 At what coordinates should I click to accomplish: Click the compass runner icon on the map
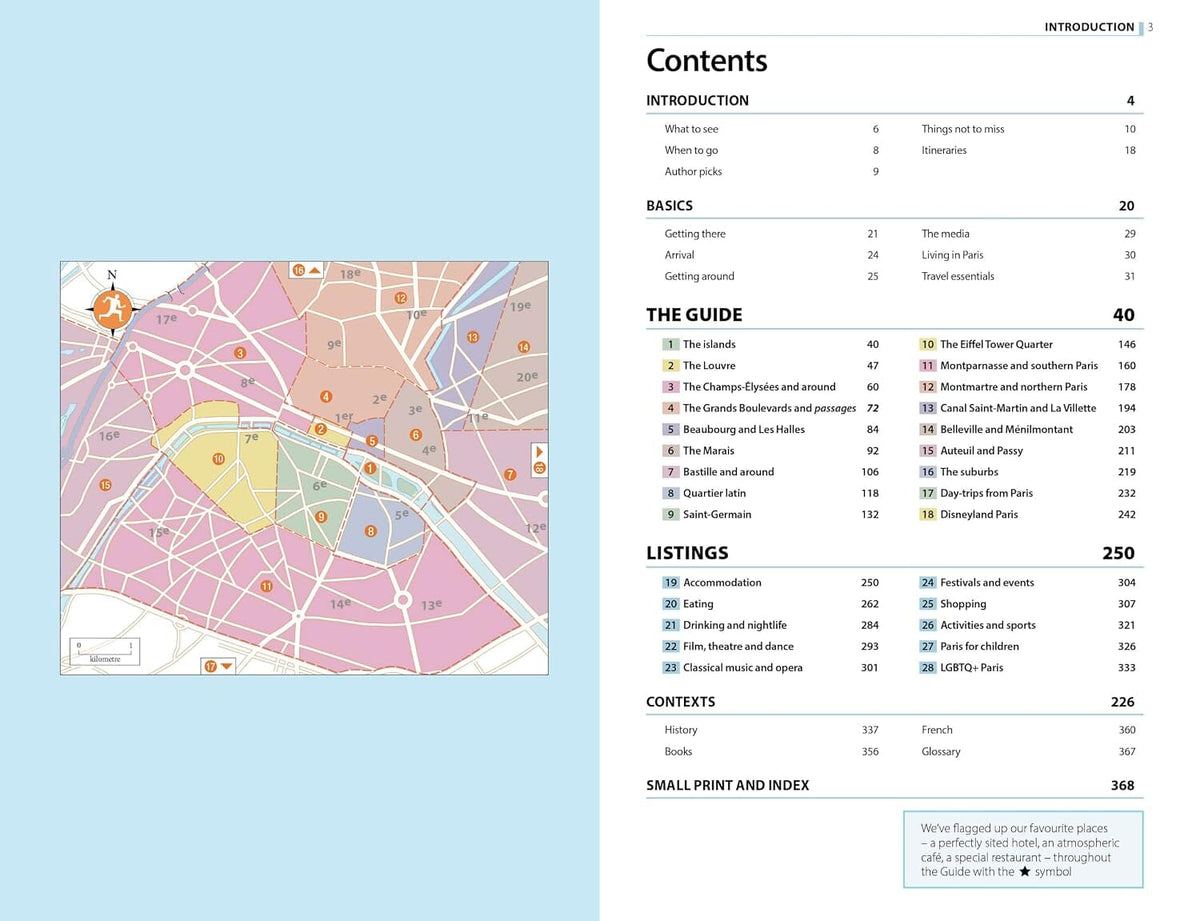click(x=112, y=307)
